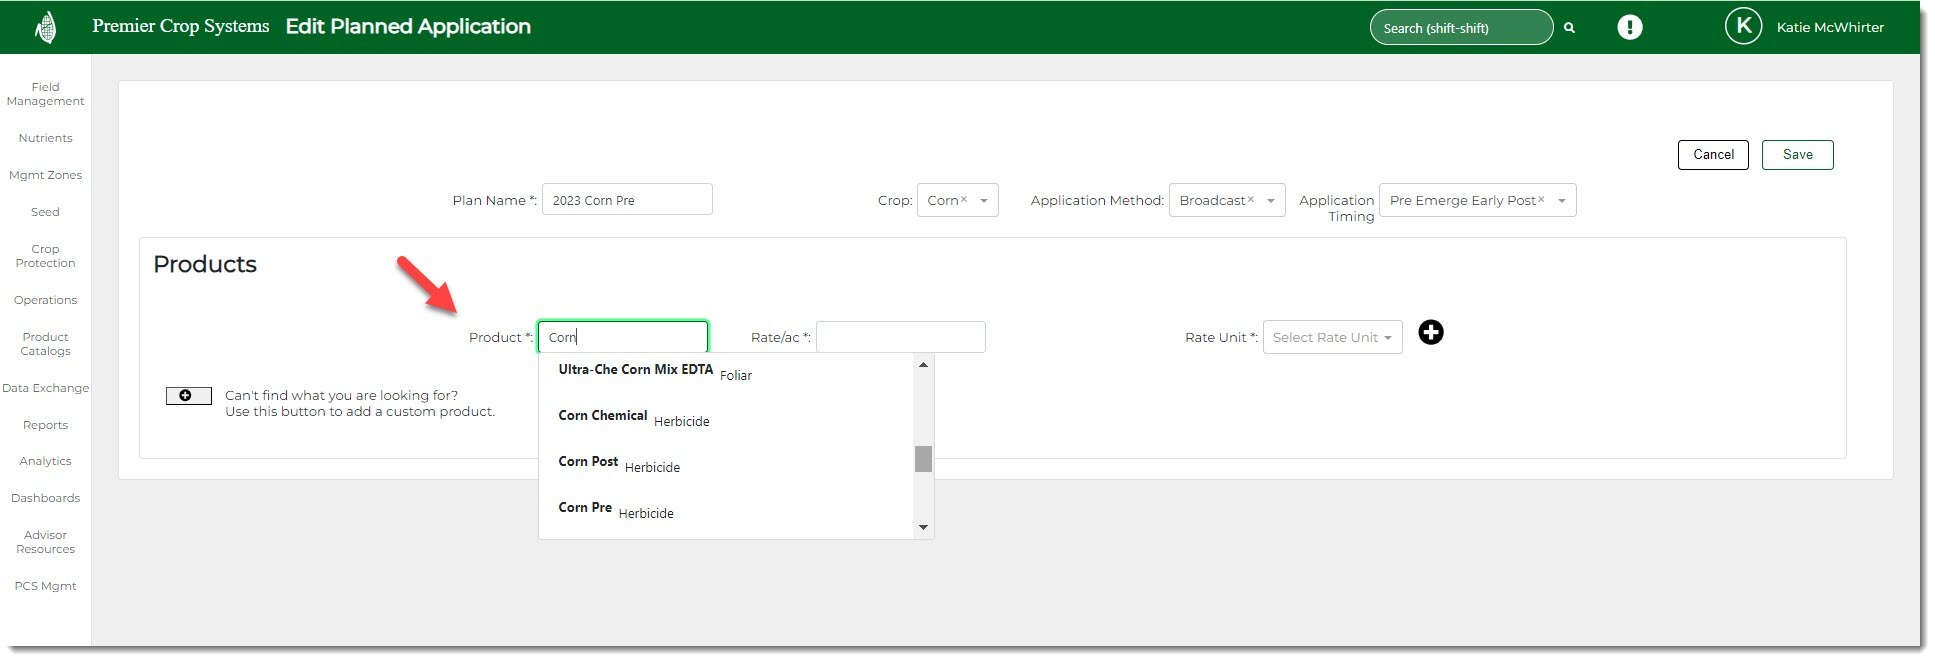Open the alert exclamation notification icon
Image resolution: width=1935 pixels, height=661 pixels.
1629,28
